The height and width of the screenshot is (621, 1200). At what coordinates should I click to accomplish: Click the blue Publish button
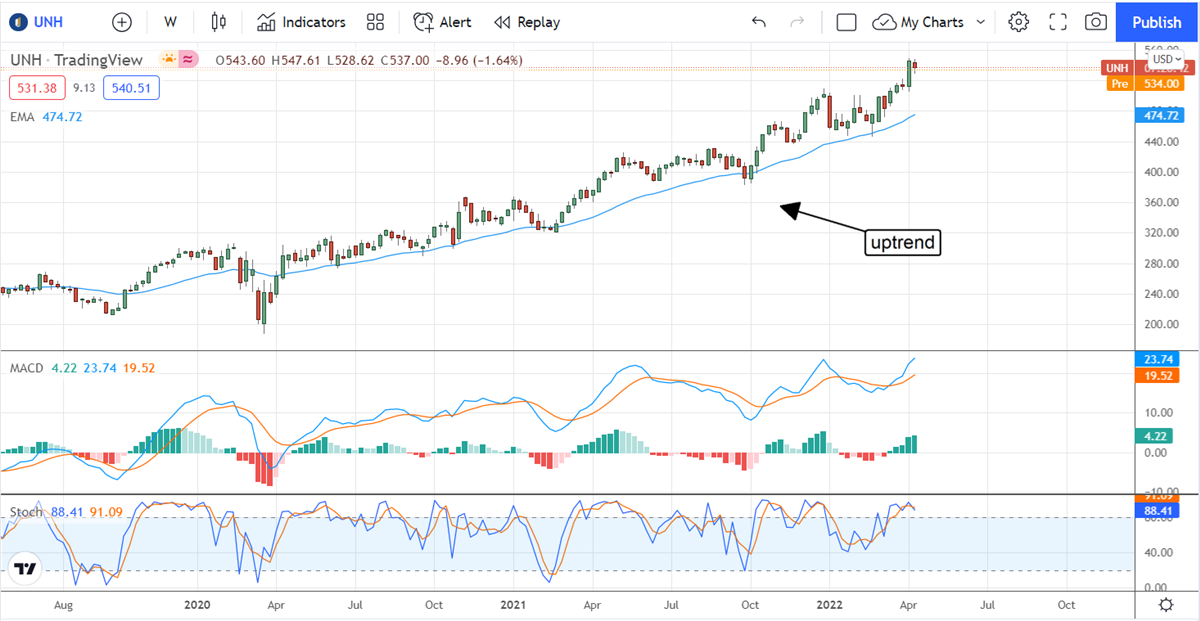(1157, 22)
